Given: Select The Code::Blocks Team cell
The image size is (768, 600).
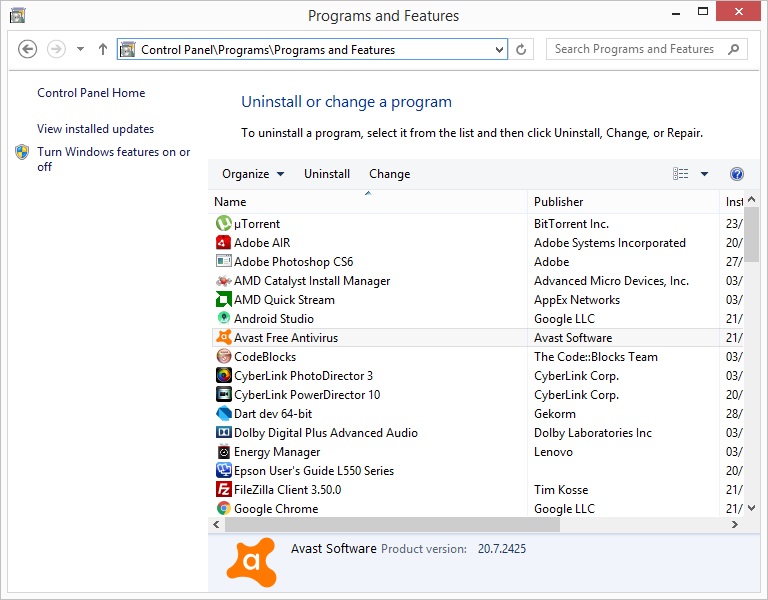Looking at the screenshot, I should [596, 357].
